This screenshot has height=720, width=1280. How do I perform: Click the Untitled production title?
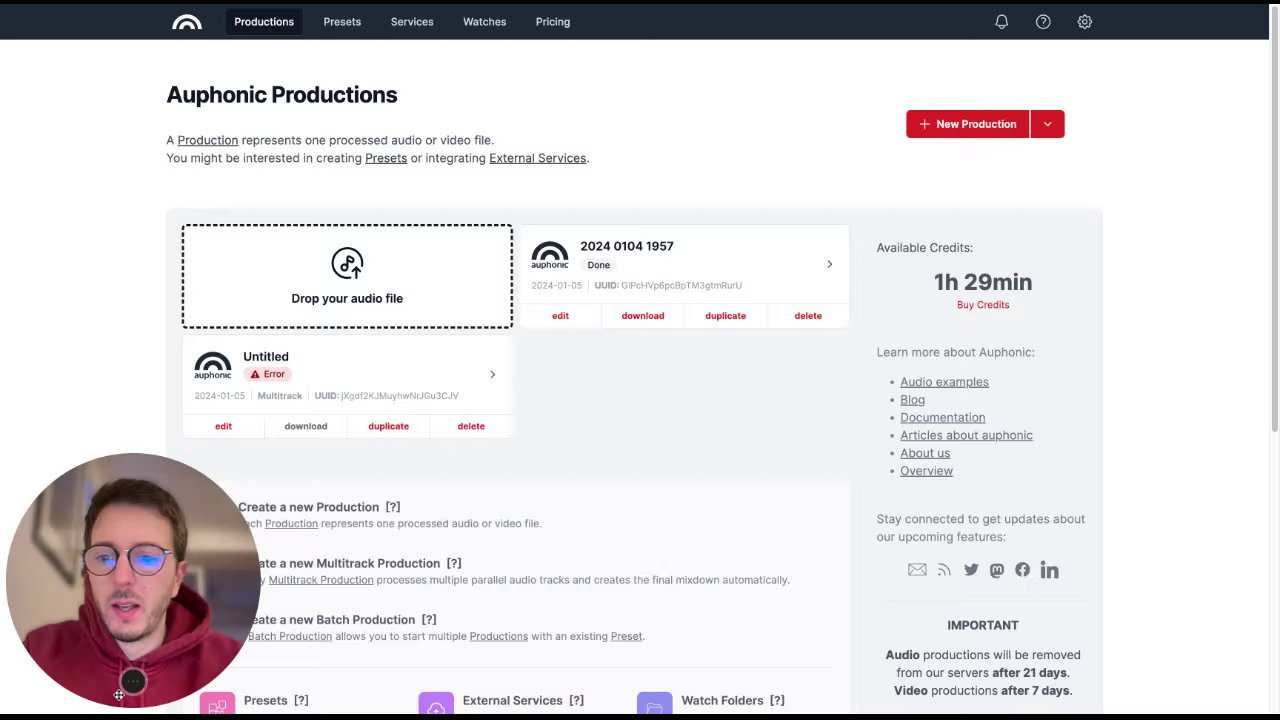[266, 357]
